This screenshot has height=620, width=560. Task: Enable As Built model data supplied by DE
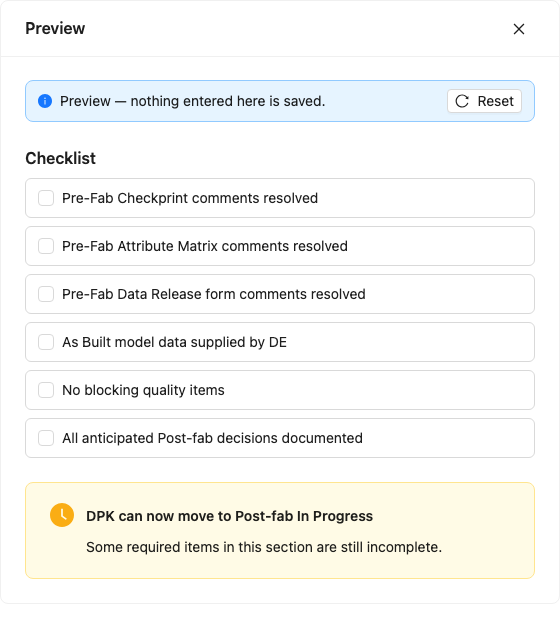coord(46,342)
